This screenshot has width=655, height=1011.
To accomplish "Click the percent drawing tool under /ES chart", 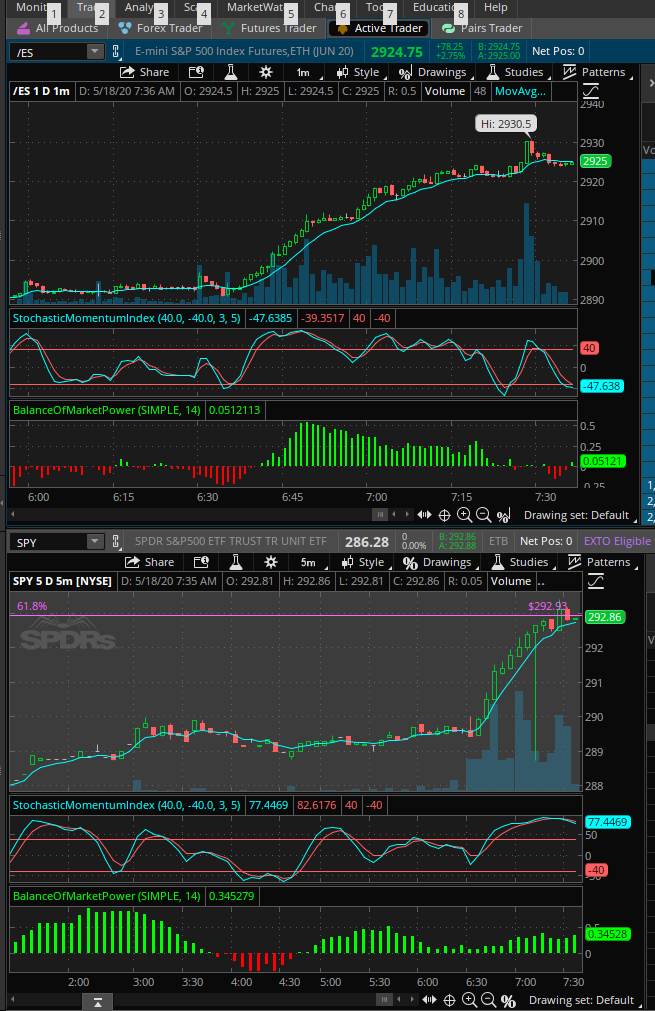I will (503, 515).
